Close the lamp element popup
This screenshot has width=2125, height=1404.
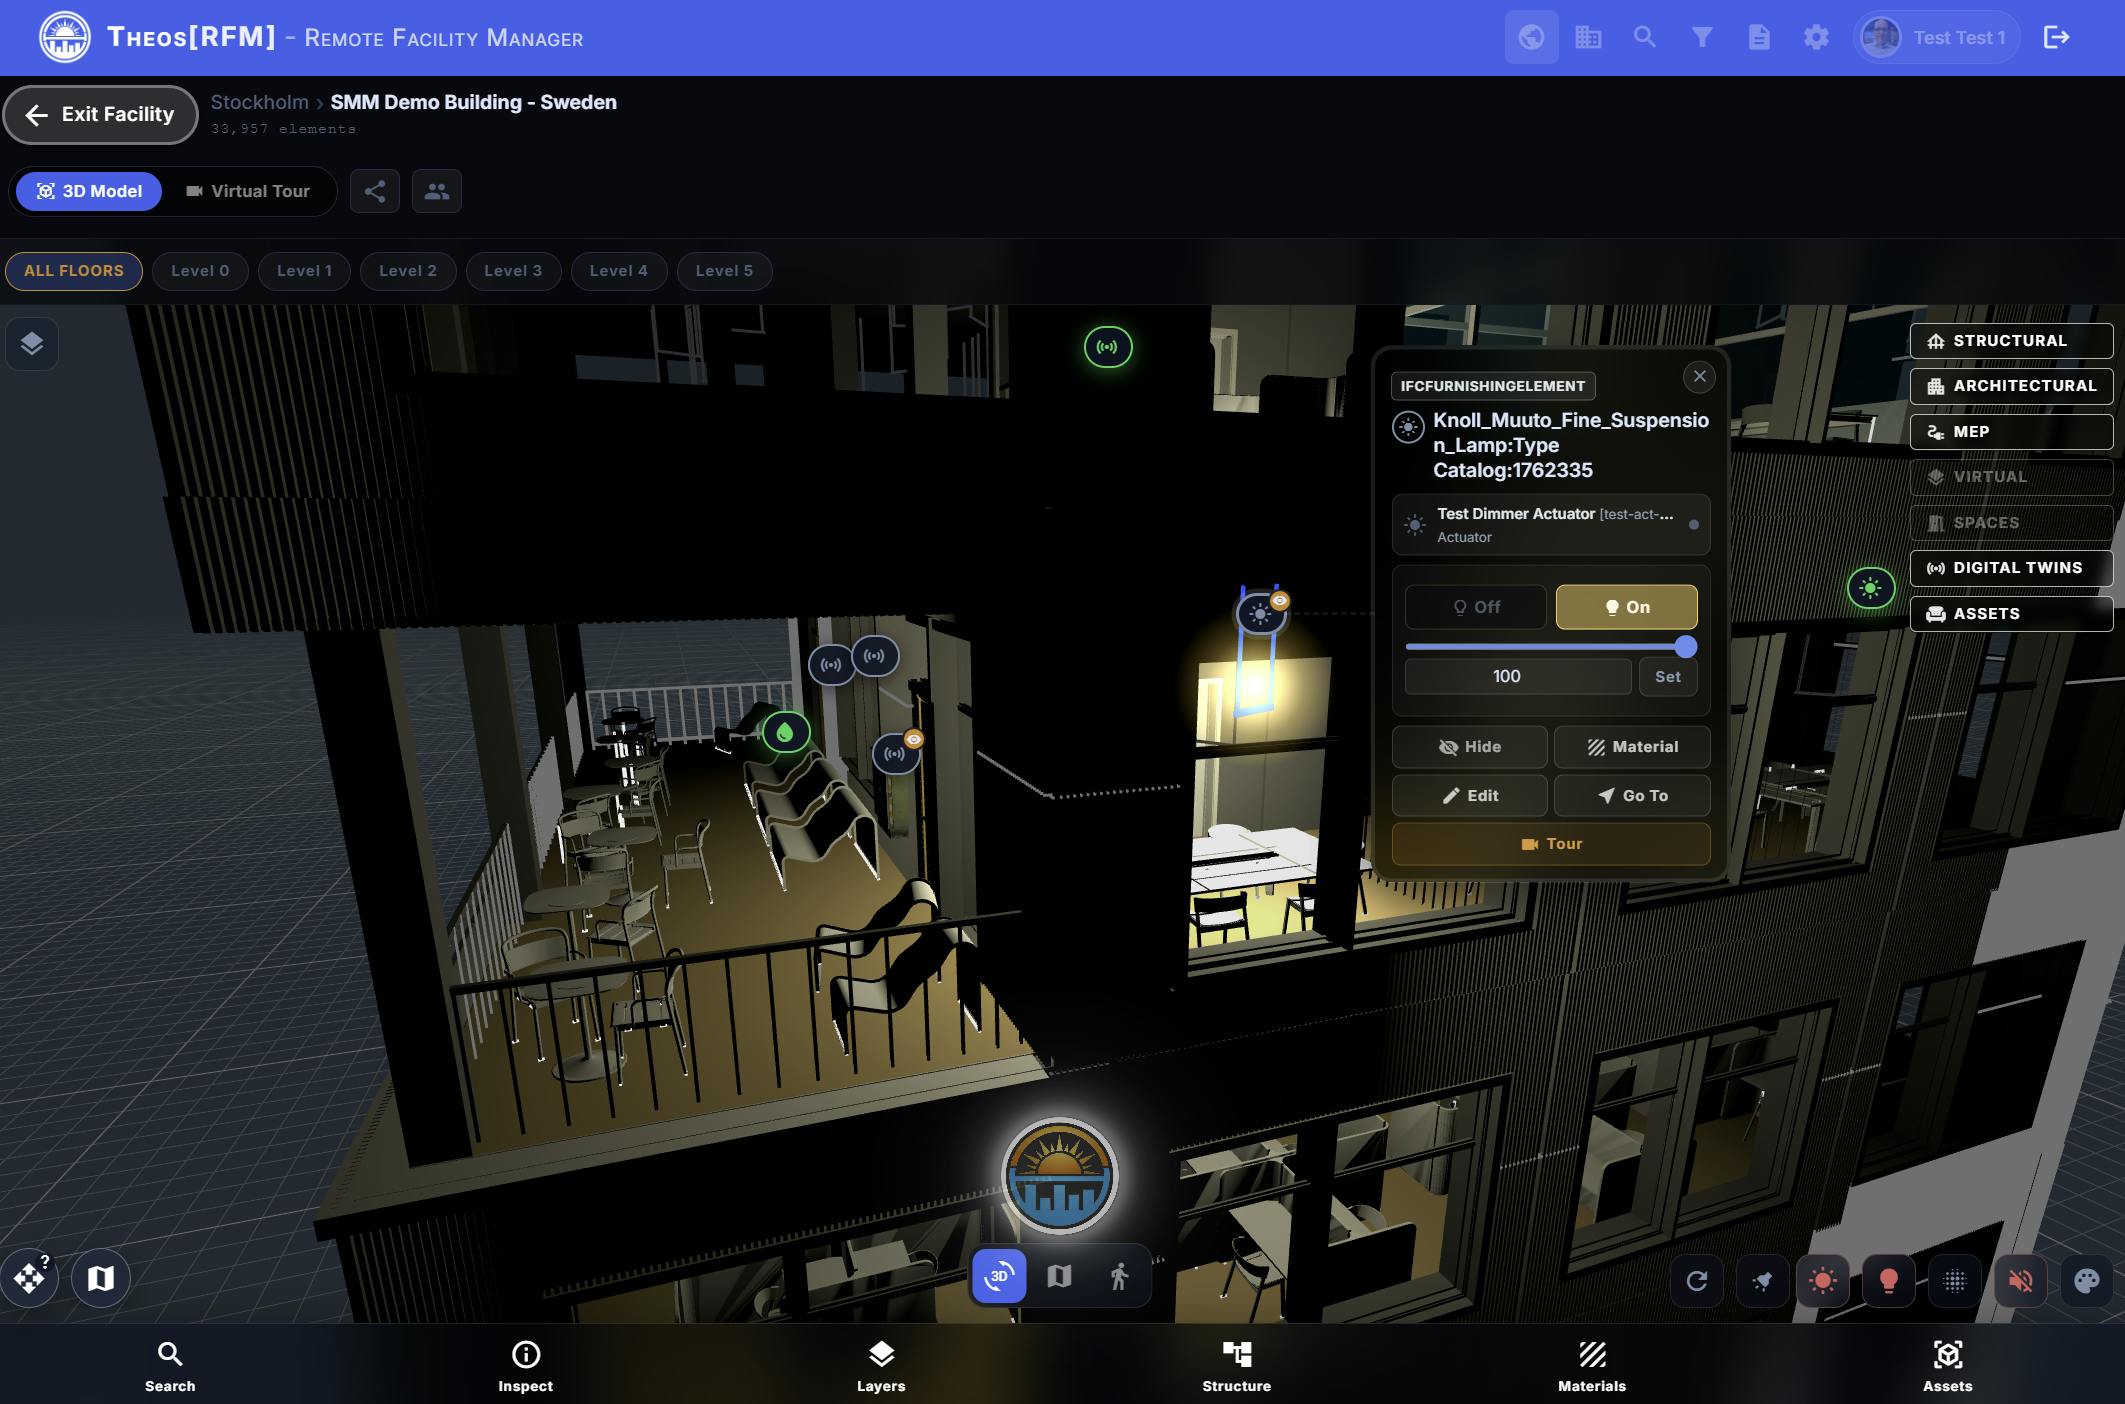pyautogui.click(x=1699, y=377)
